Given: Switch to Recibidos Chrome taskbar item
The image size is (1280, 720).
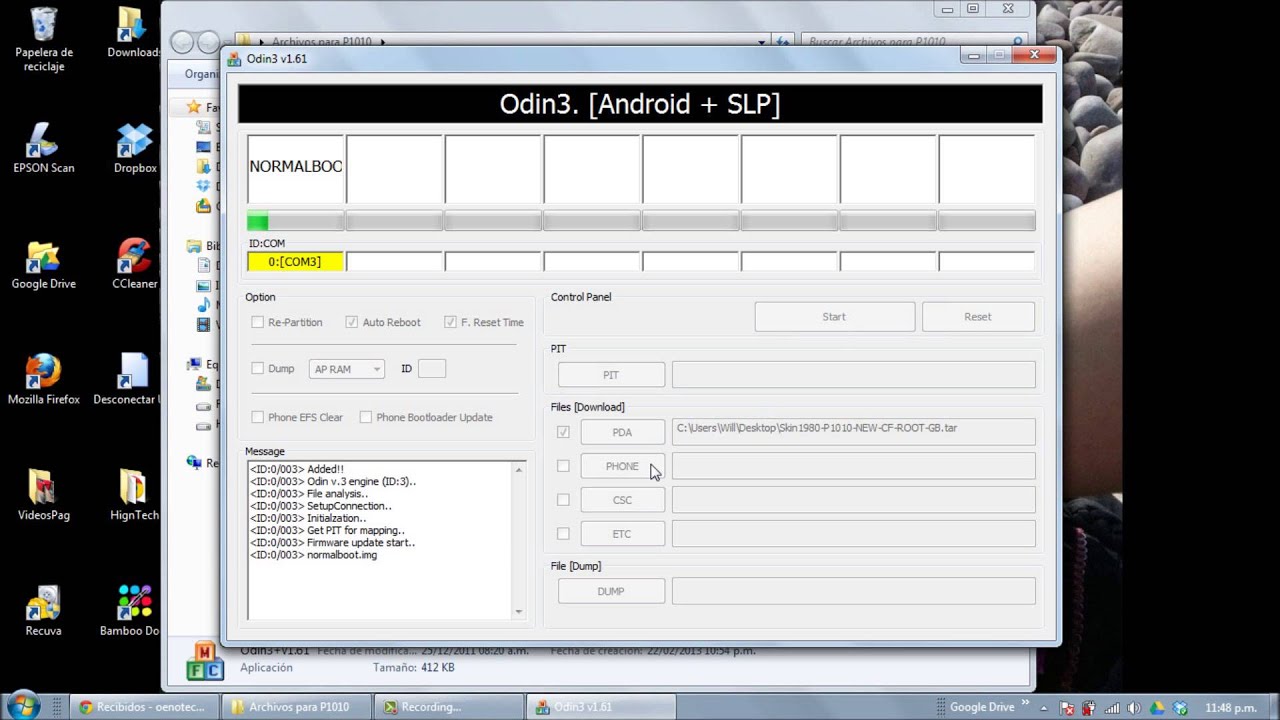Looking at the screenshot, I should tap(144, 707).
